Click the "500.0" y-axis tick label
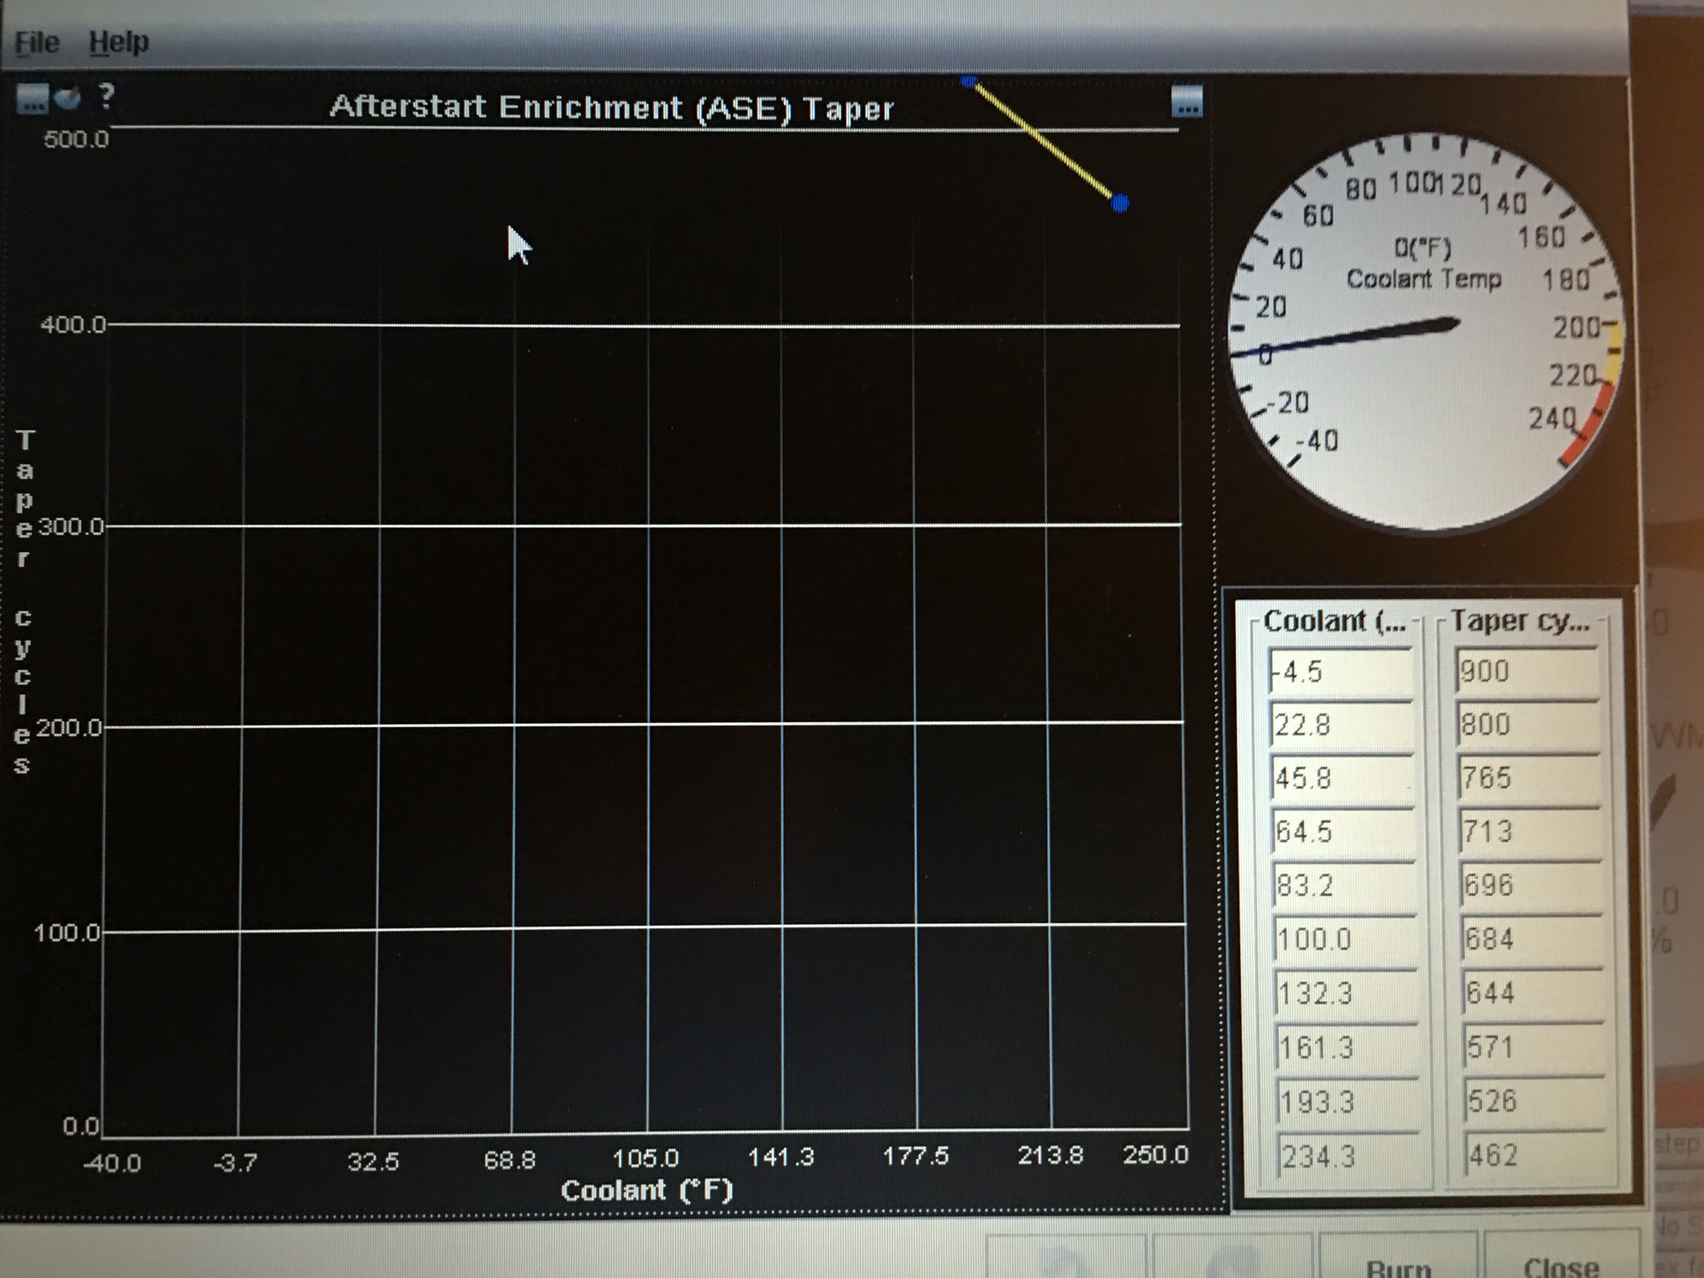 coord(76,139)
